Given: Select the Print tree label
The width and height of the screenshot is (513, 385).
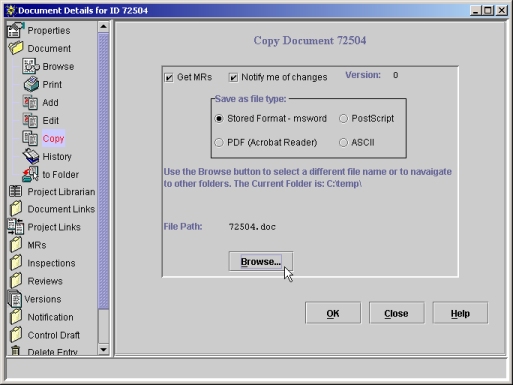Looking at the screenshot, I should click(52, 84).
